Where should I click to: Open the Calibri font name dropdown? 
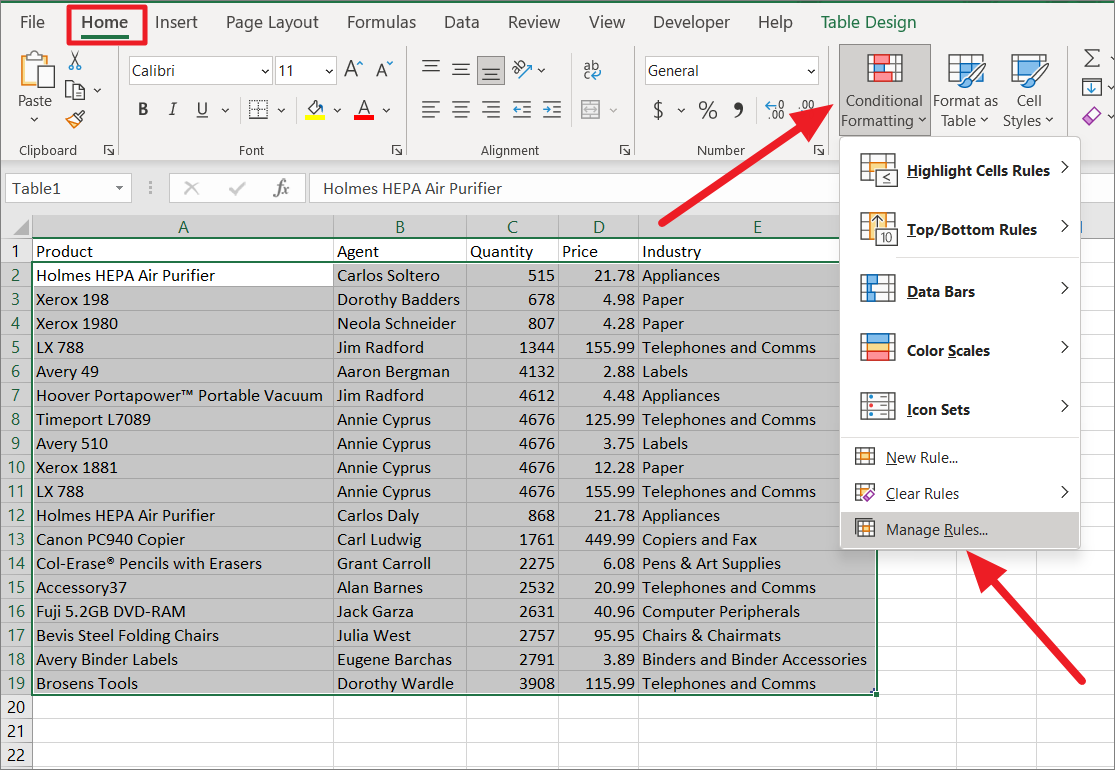(265, 71)
